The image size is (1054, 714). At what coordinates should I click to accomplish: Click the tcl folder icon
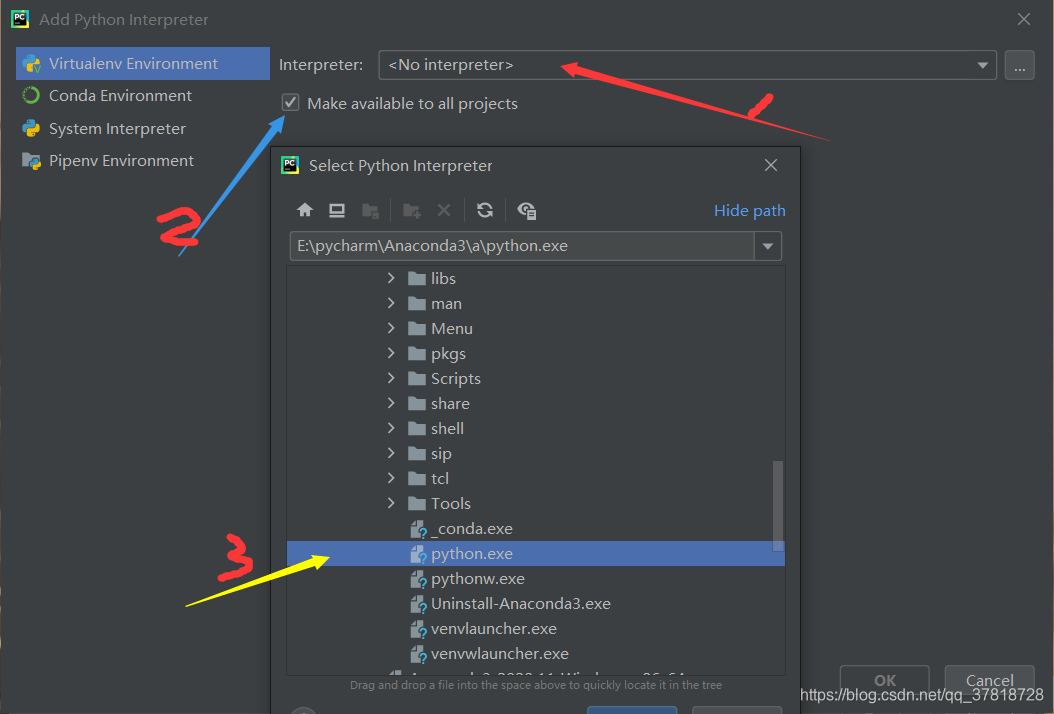pos(417,479)
